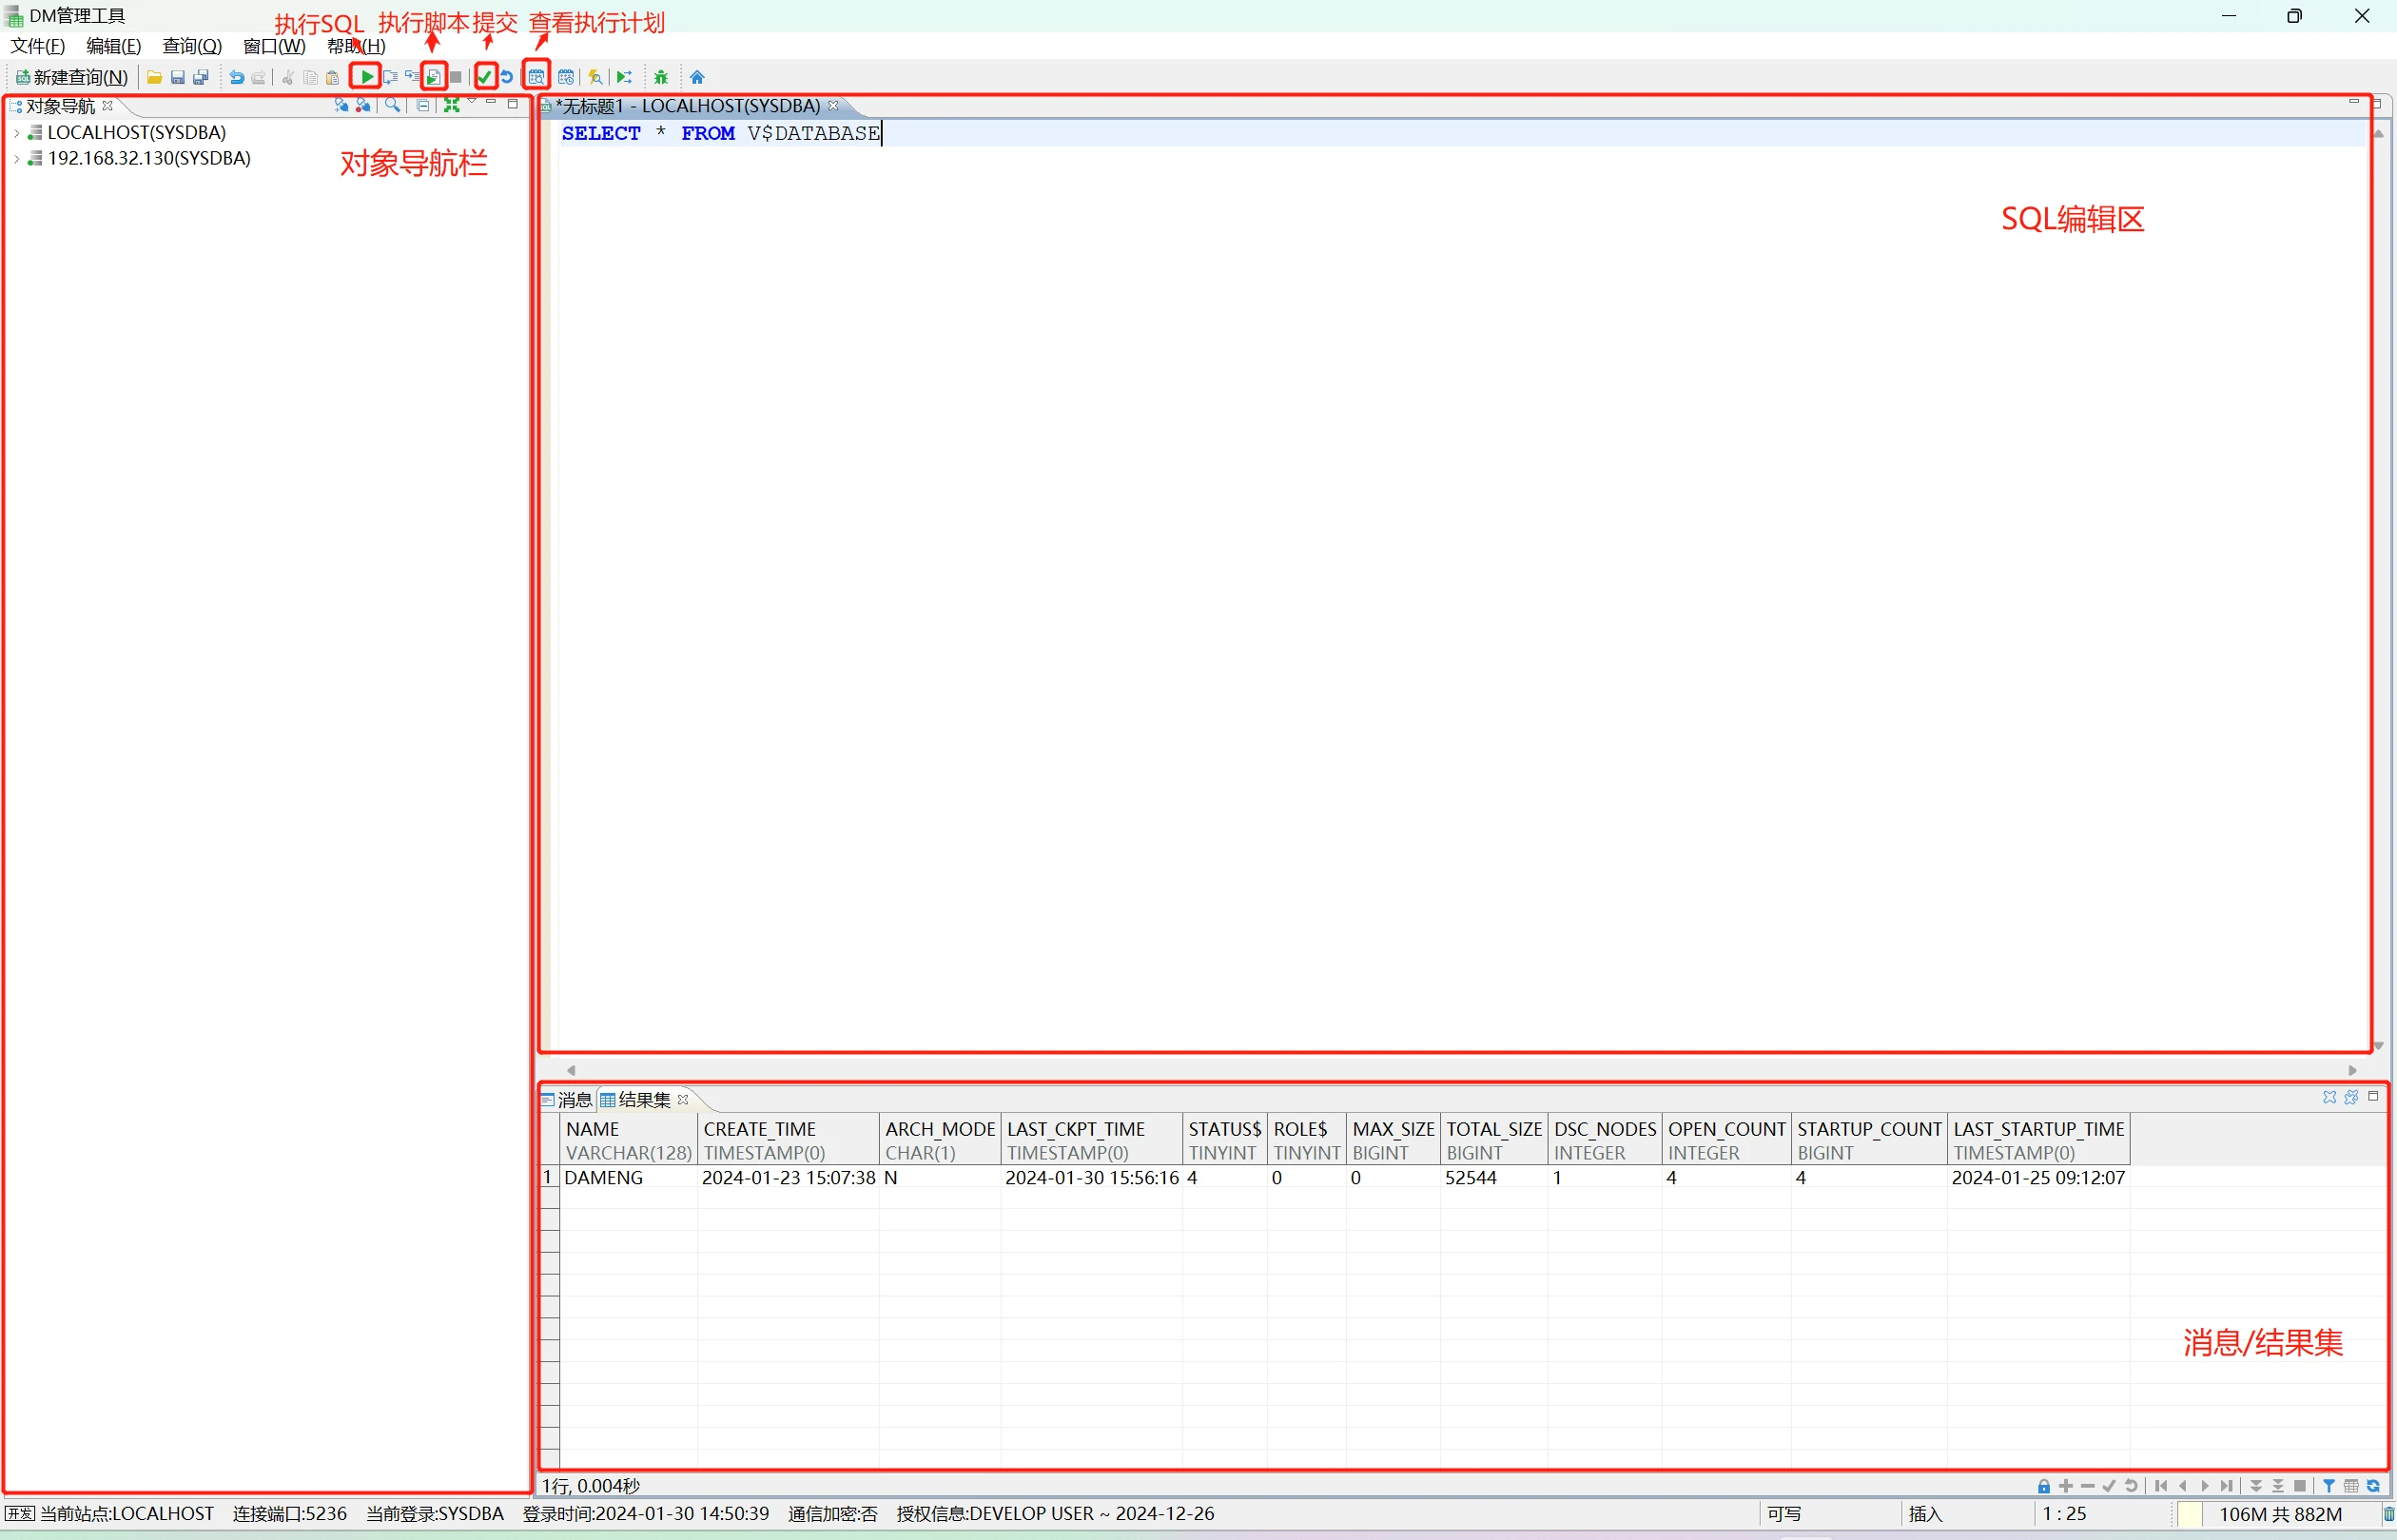Click the garbage collection trash icon
This screenshot has width=2397, height=1540.
(2388, 1514)
